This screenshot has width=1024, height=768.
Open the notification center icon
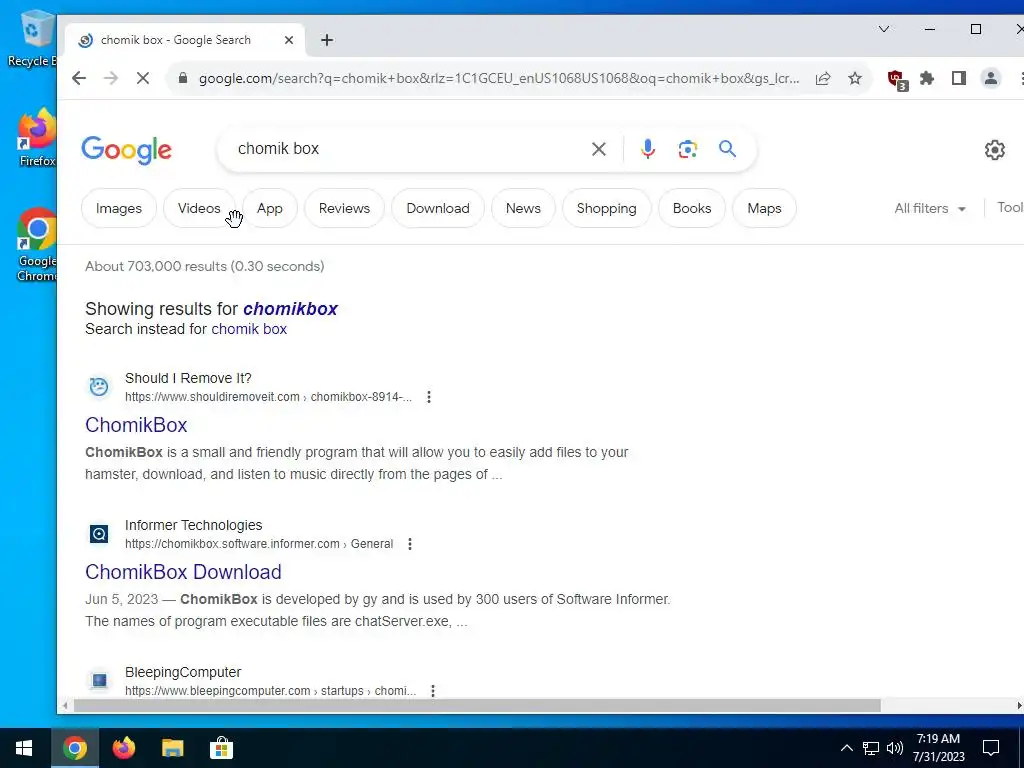pos(991,748)
